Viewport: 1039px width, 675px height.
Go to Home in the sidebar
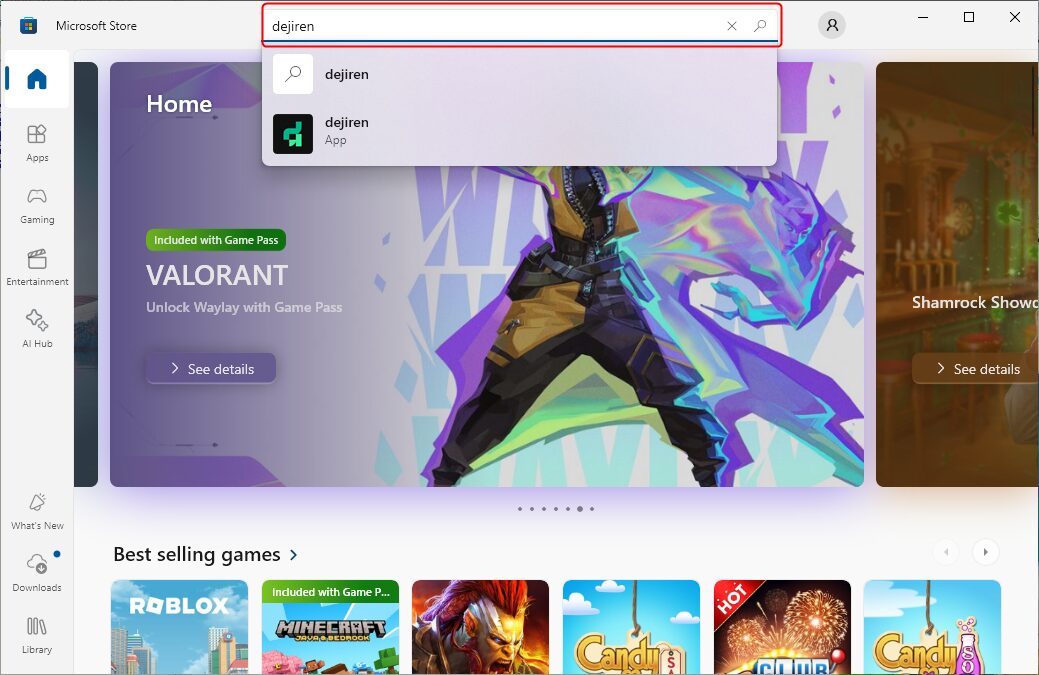37,79
